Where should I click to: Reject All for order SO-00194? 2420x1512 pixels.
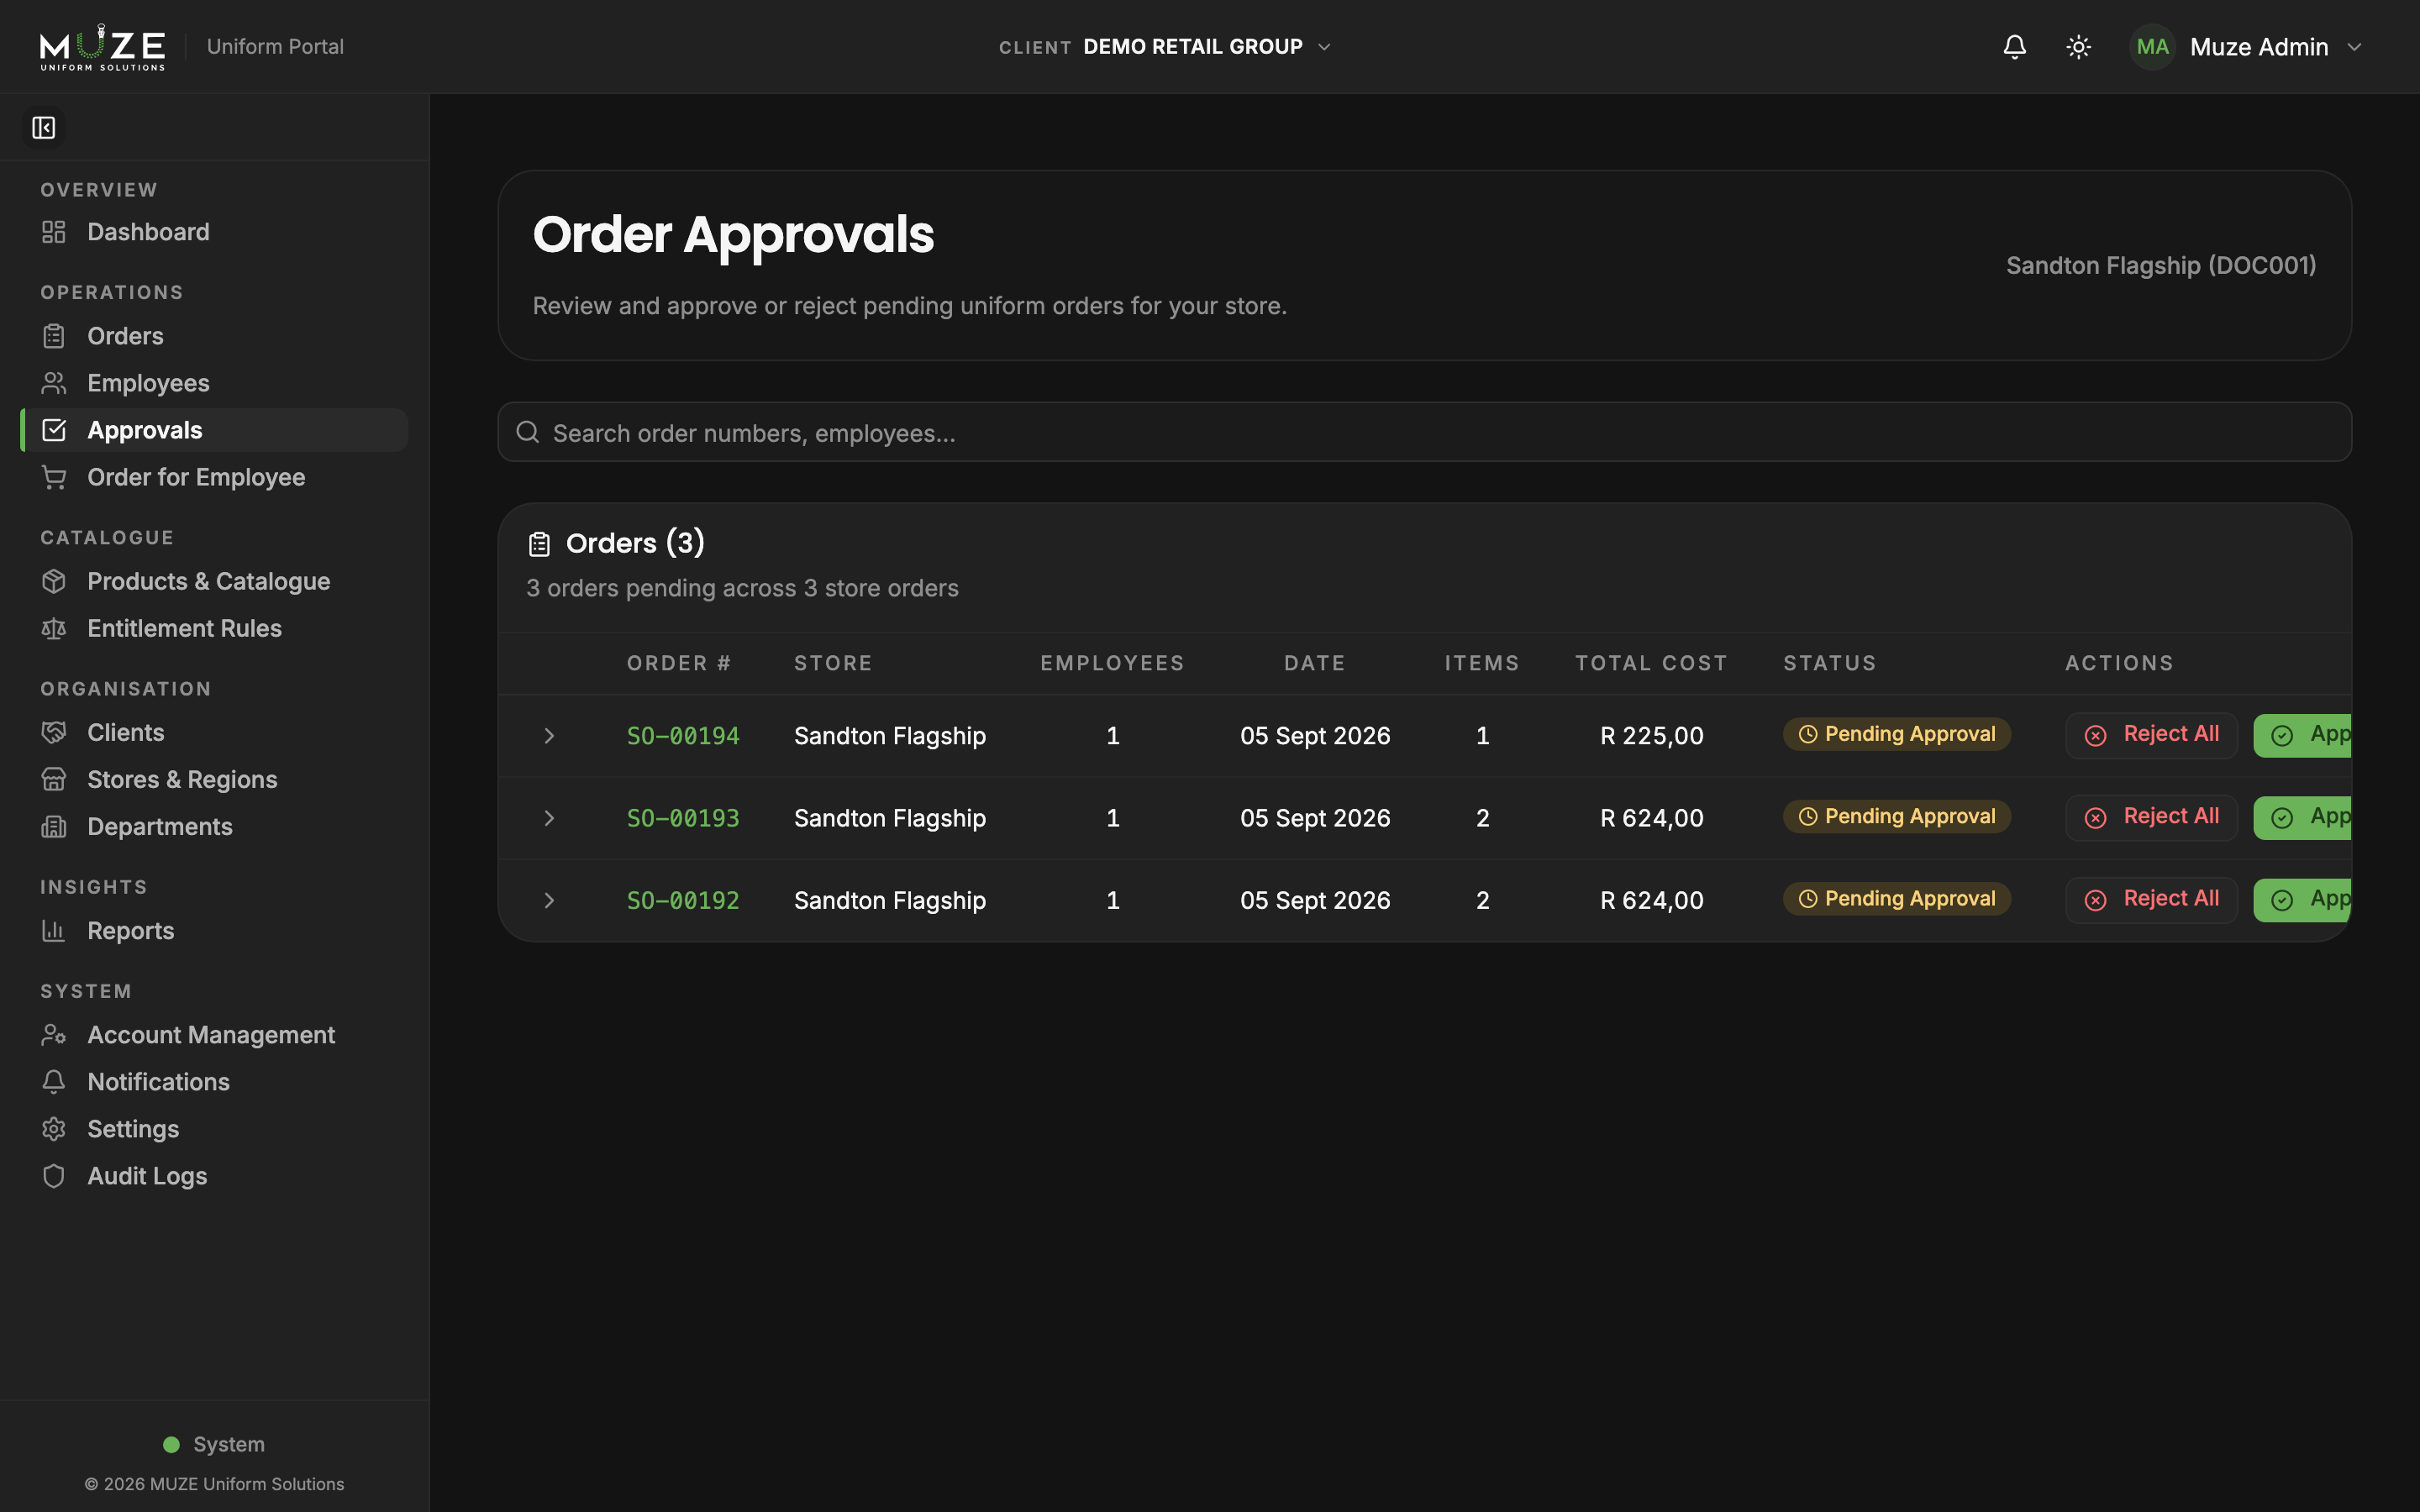point(2151,735)
